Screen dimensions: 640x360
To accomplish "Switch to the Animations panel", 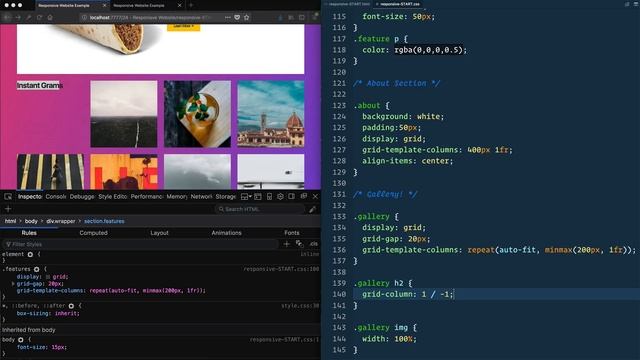I will [227, 233].
